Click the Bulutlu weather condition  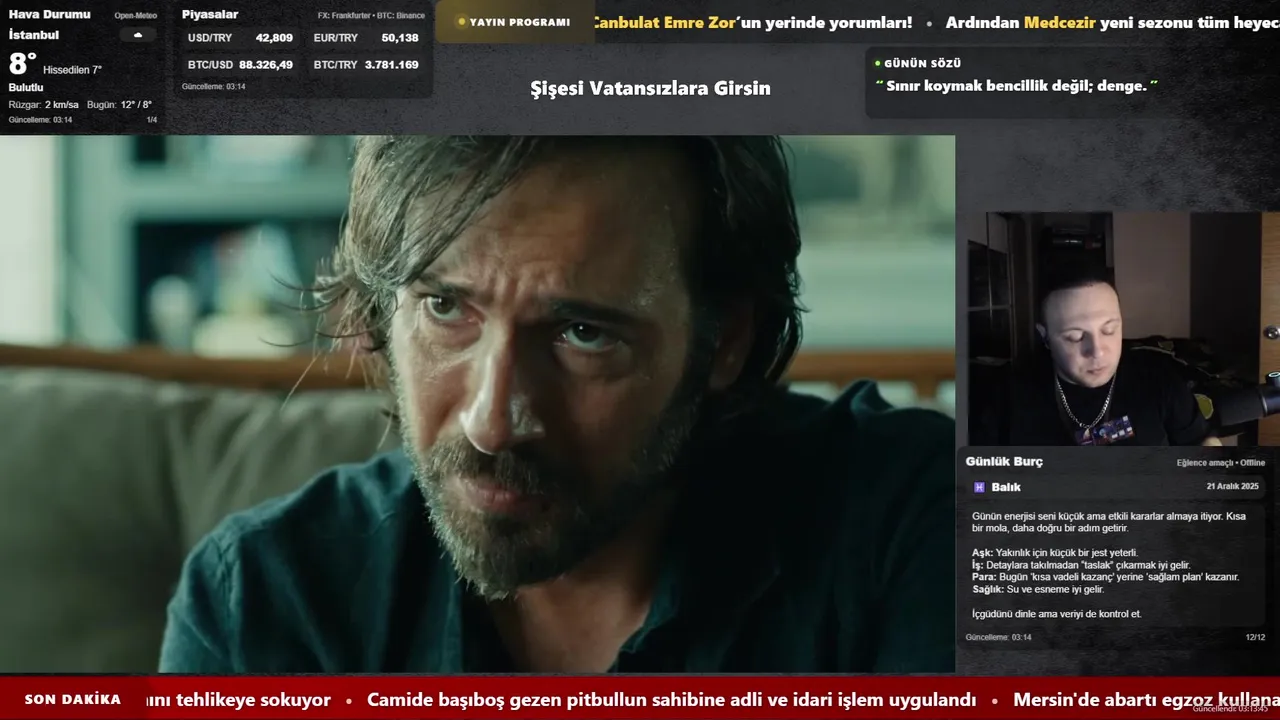click(26, 87)
